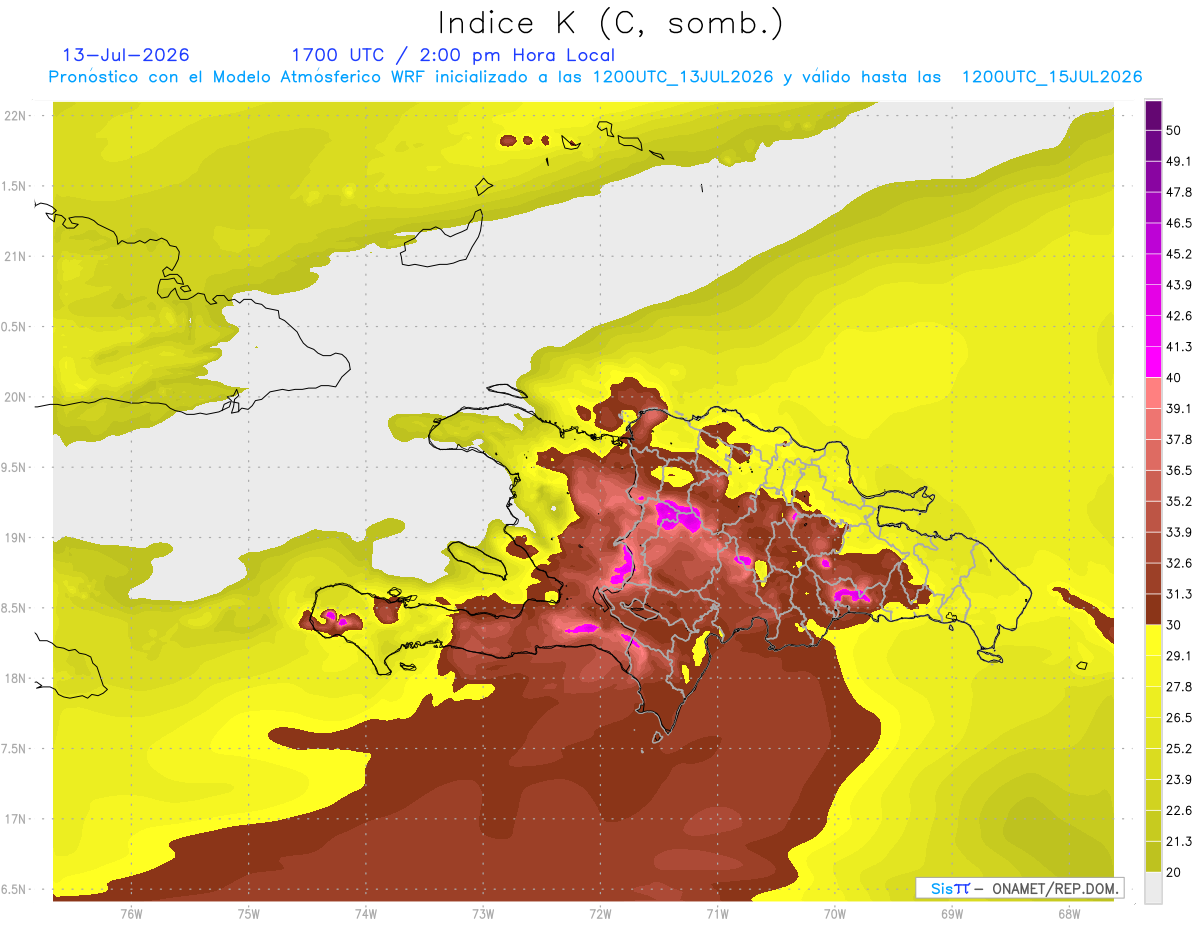Click colorbar value "37.8"
The image size is (1200, 927).
coord(1179,439)
